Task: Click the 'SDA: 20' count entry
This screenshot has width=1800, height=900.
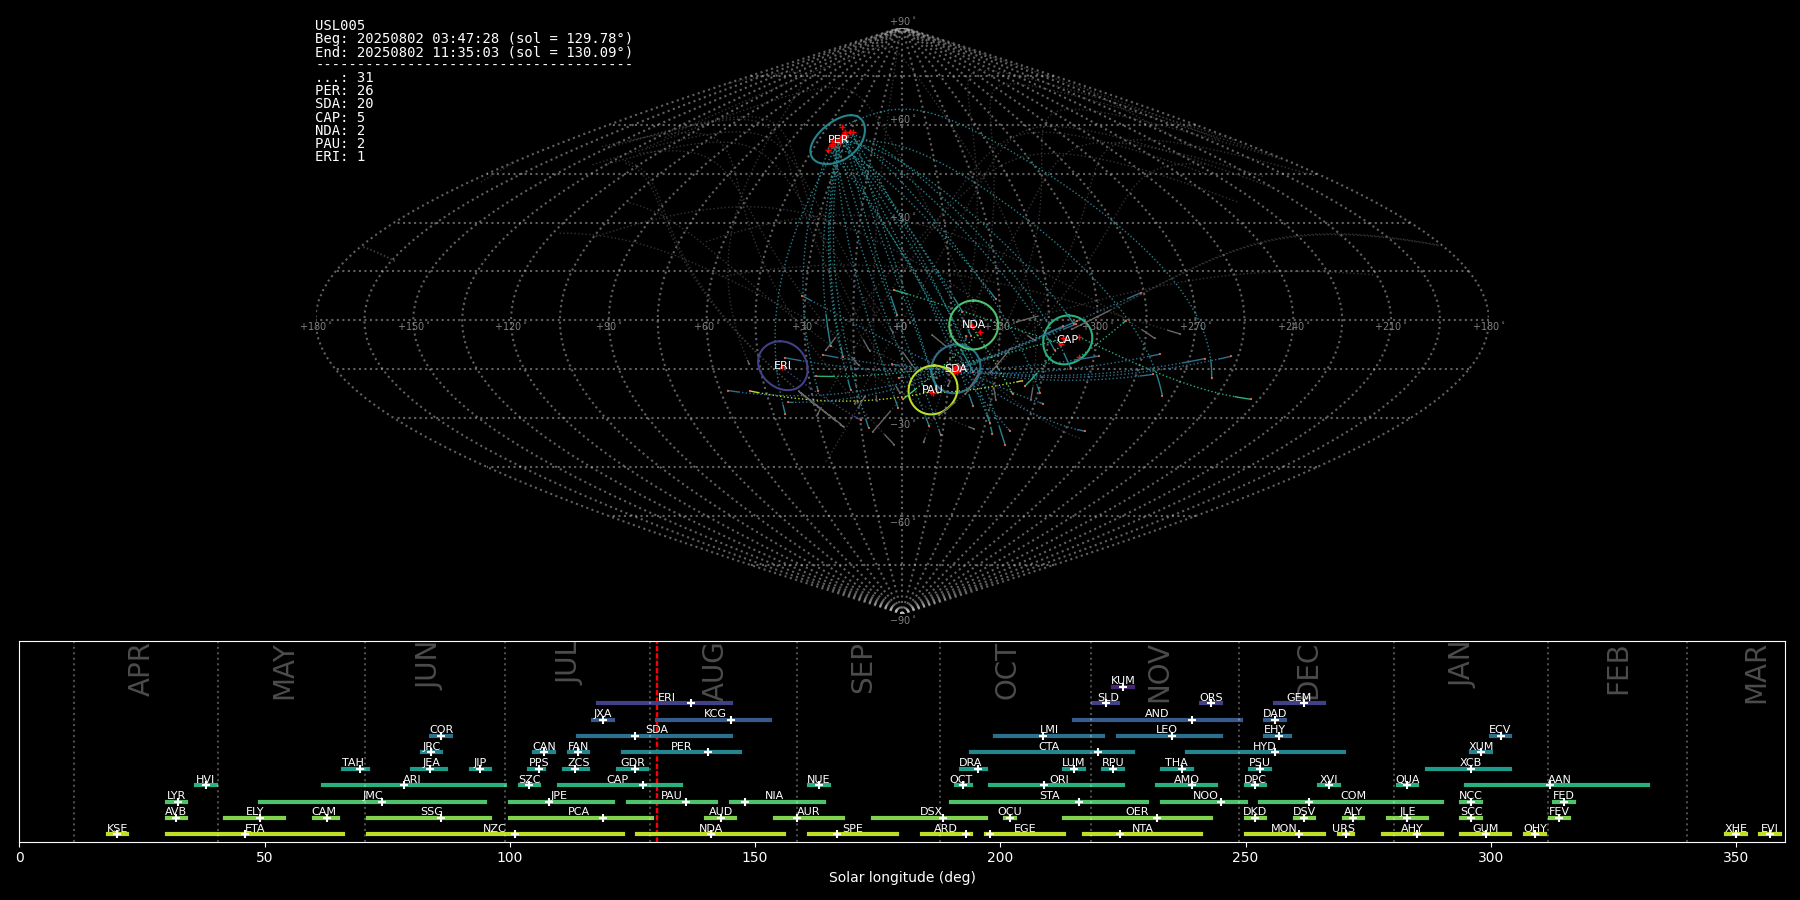Action: click(344, 104)
